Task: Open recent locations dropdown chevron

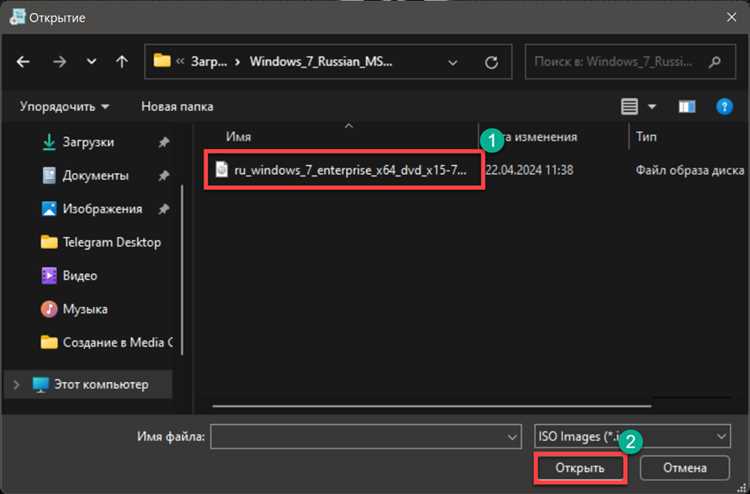Action: coord(91,62)
